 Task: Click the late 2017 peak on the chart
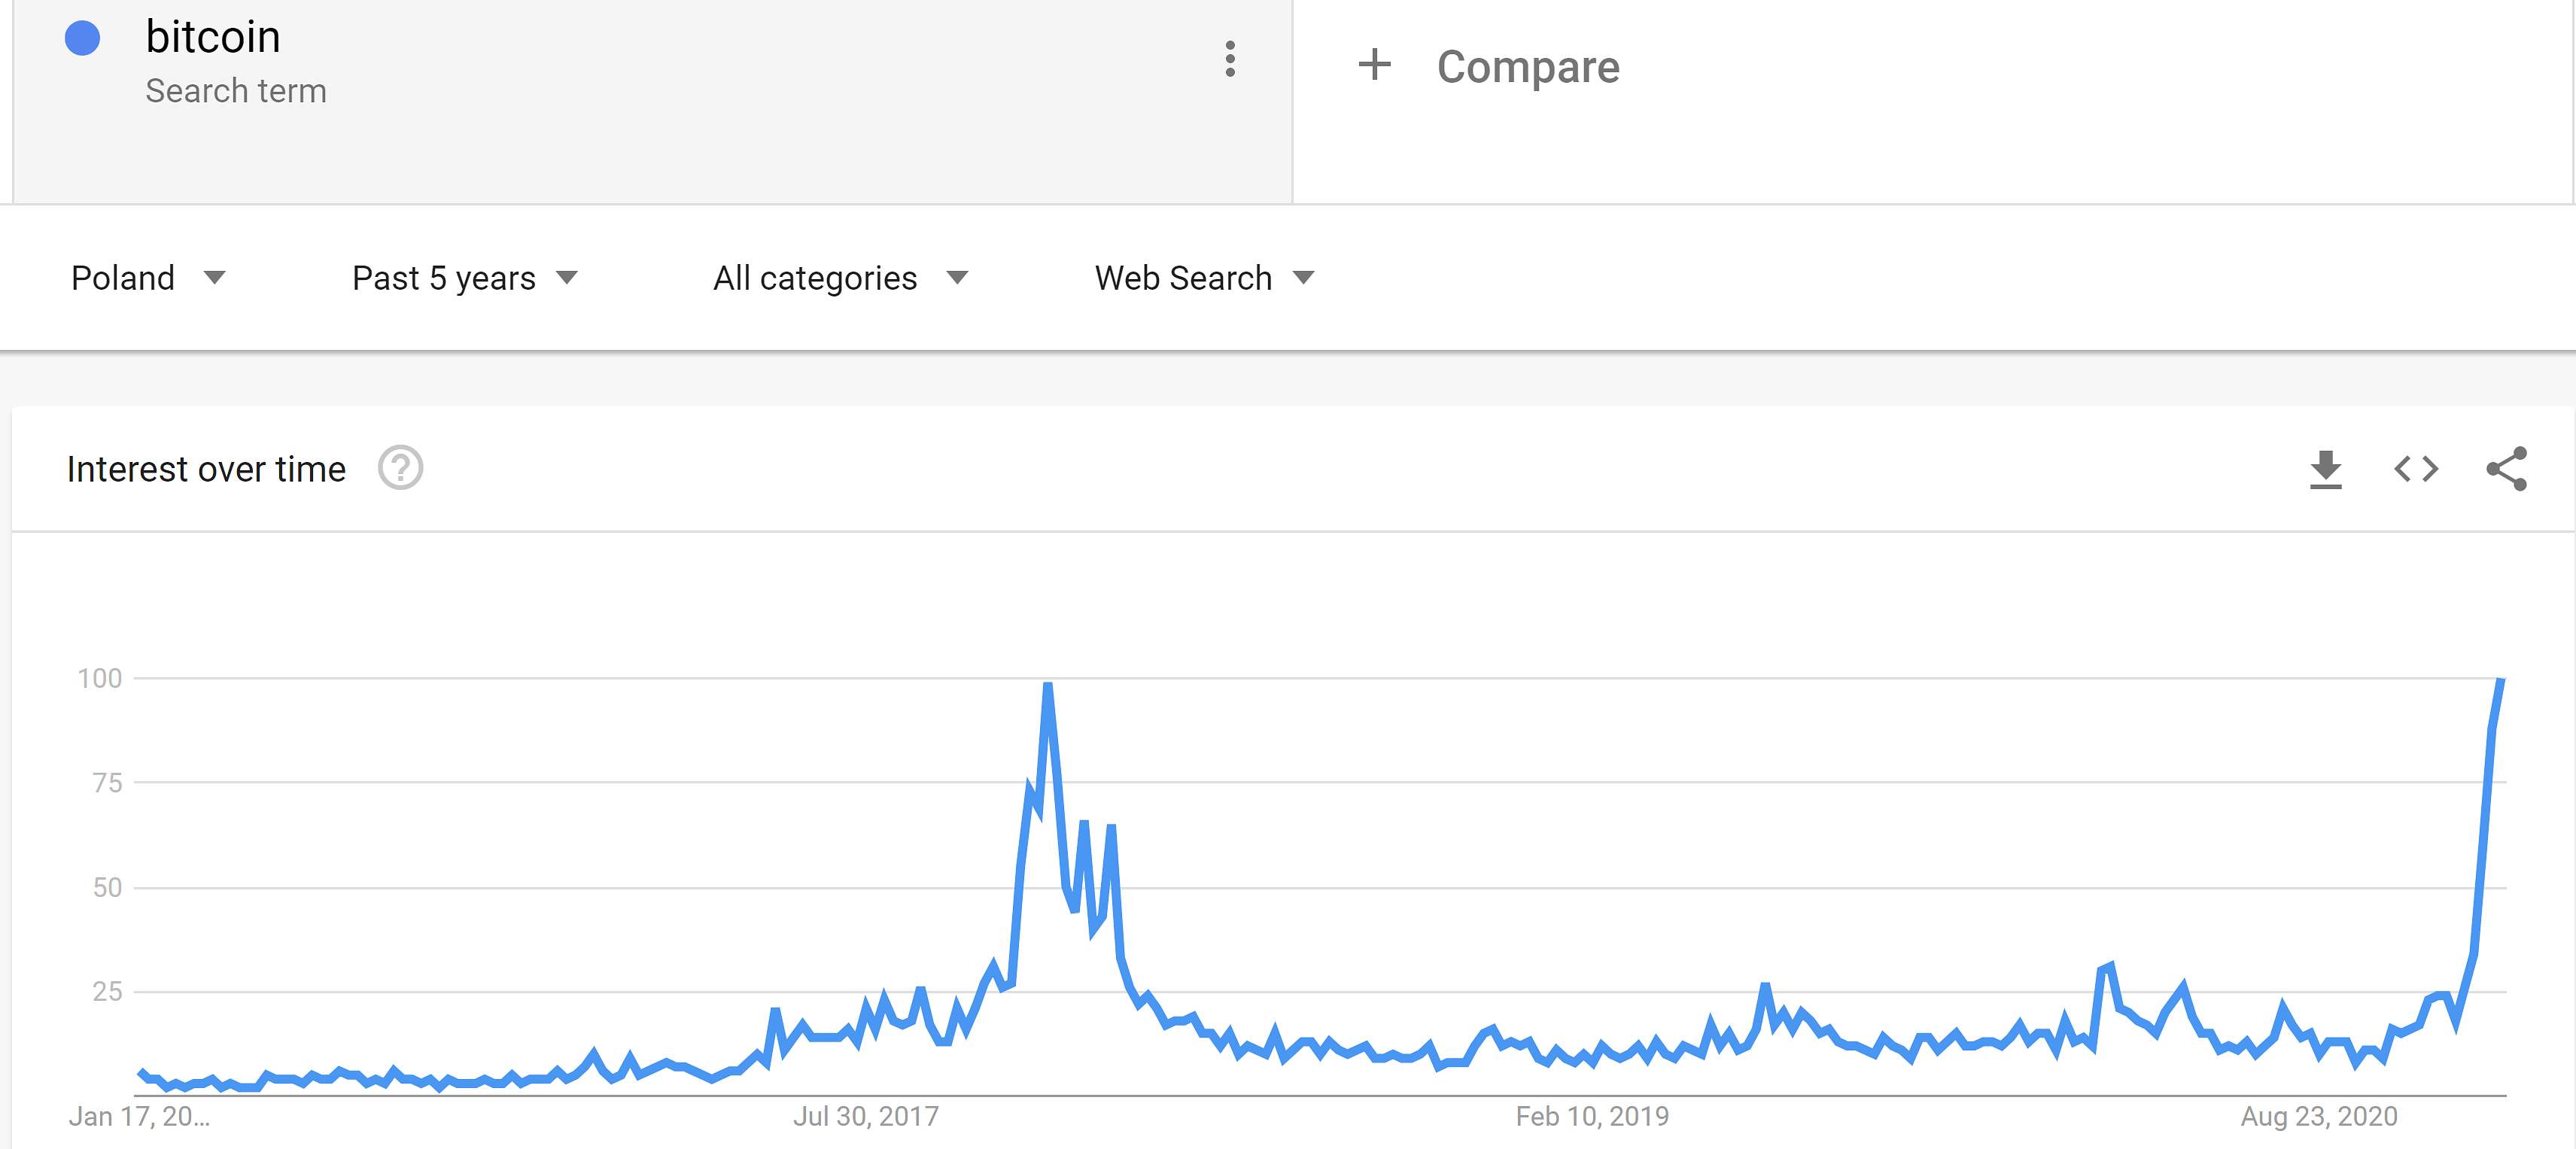point(1047,686)
